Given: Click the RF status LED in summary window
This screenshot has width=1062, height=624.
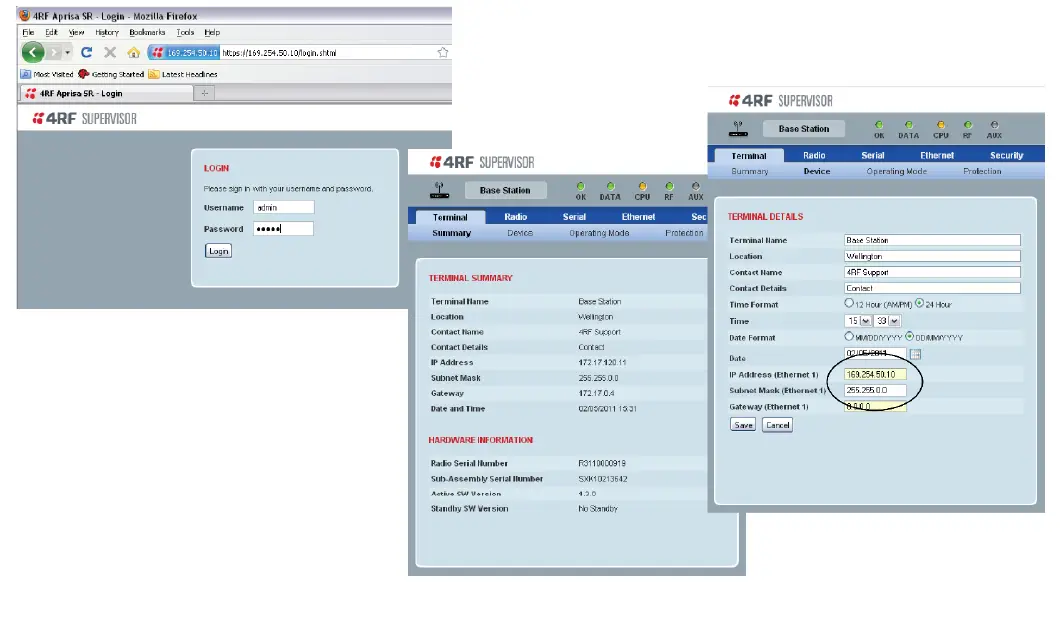Looking at the screenshot, I should 669,186.
